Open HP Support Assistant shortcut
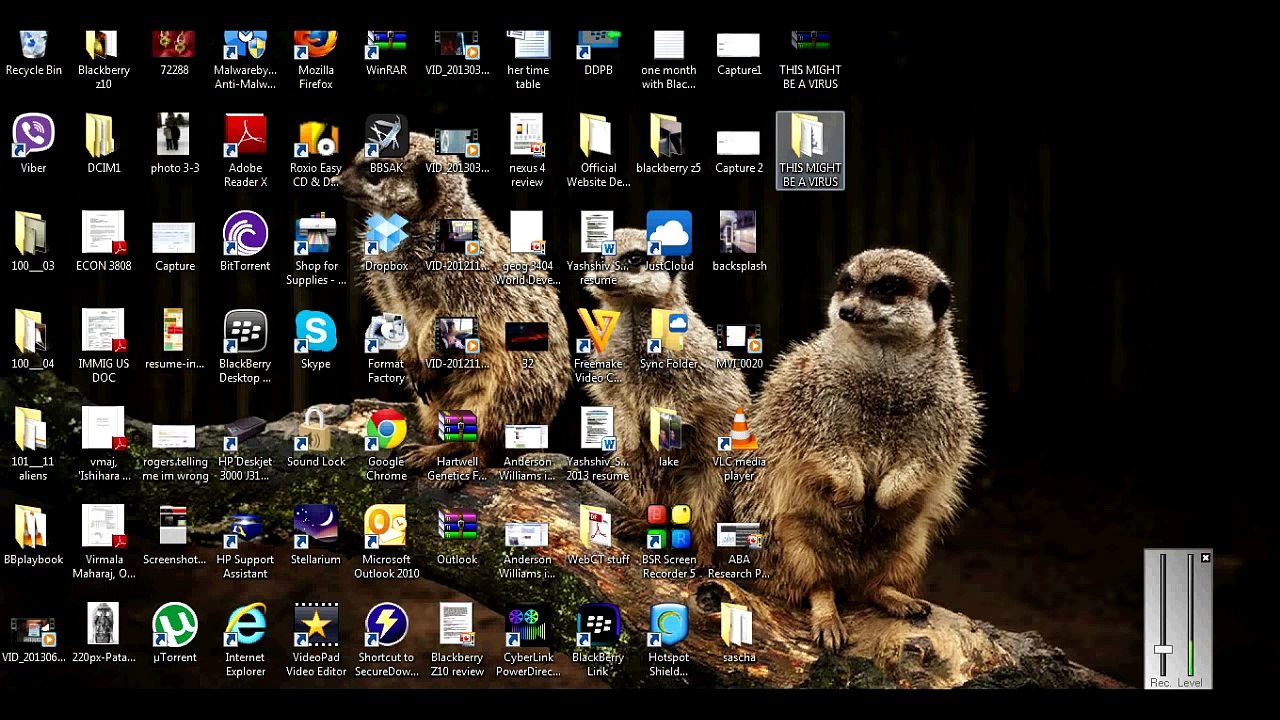The image size is (1280, 720). (245, 544)
